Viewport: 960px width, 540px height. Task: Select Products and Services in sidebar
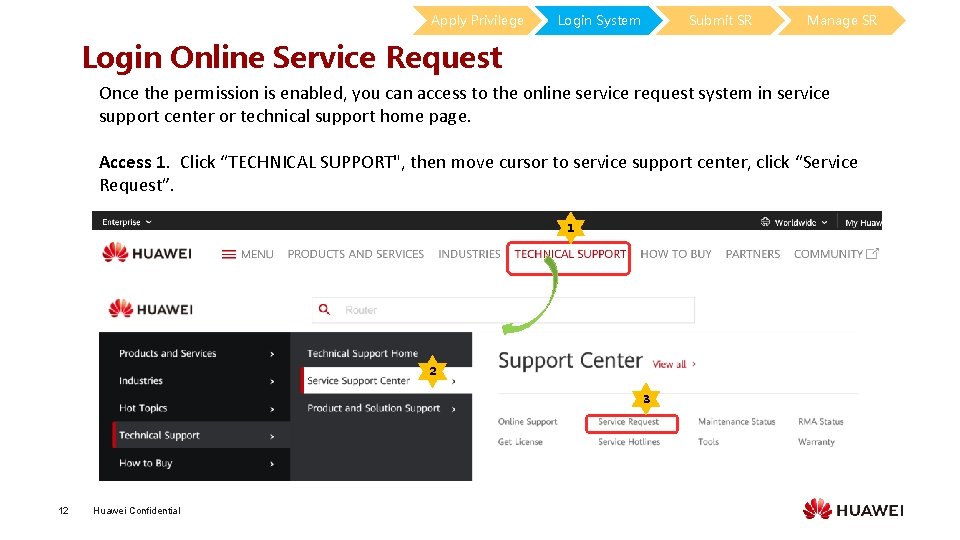[167, 353]
